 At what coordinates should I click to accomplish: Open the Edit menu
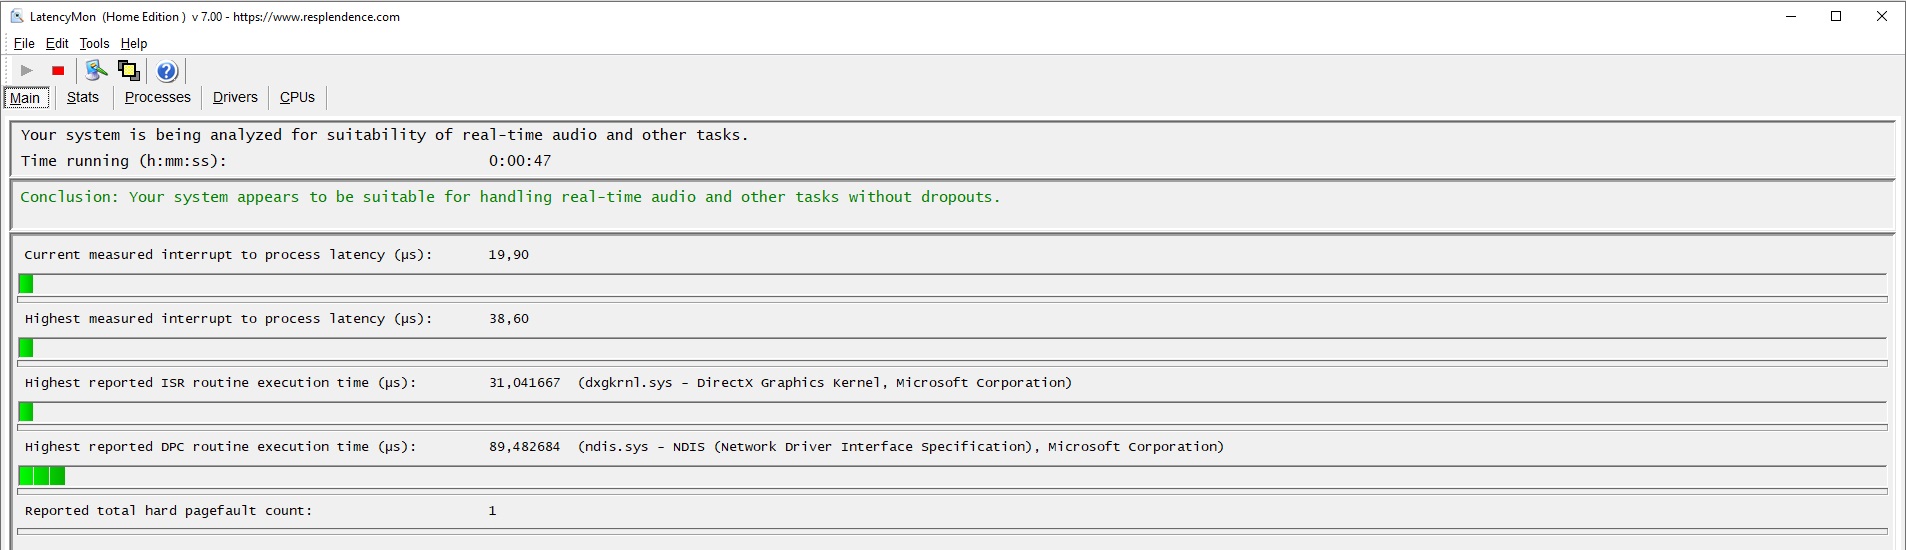point(57,43)
